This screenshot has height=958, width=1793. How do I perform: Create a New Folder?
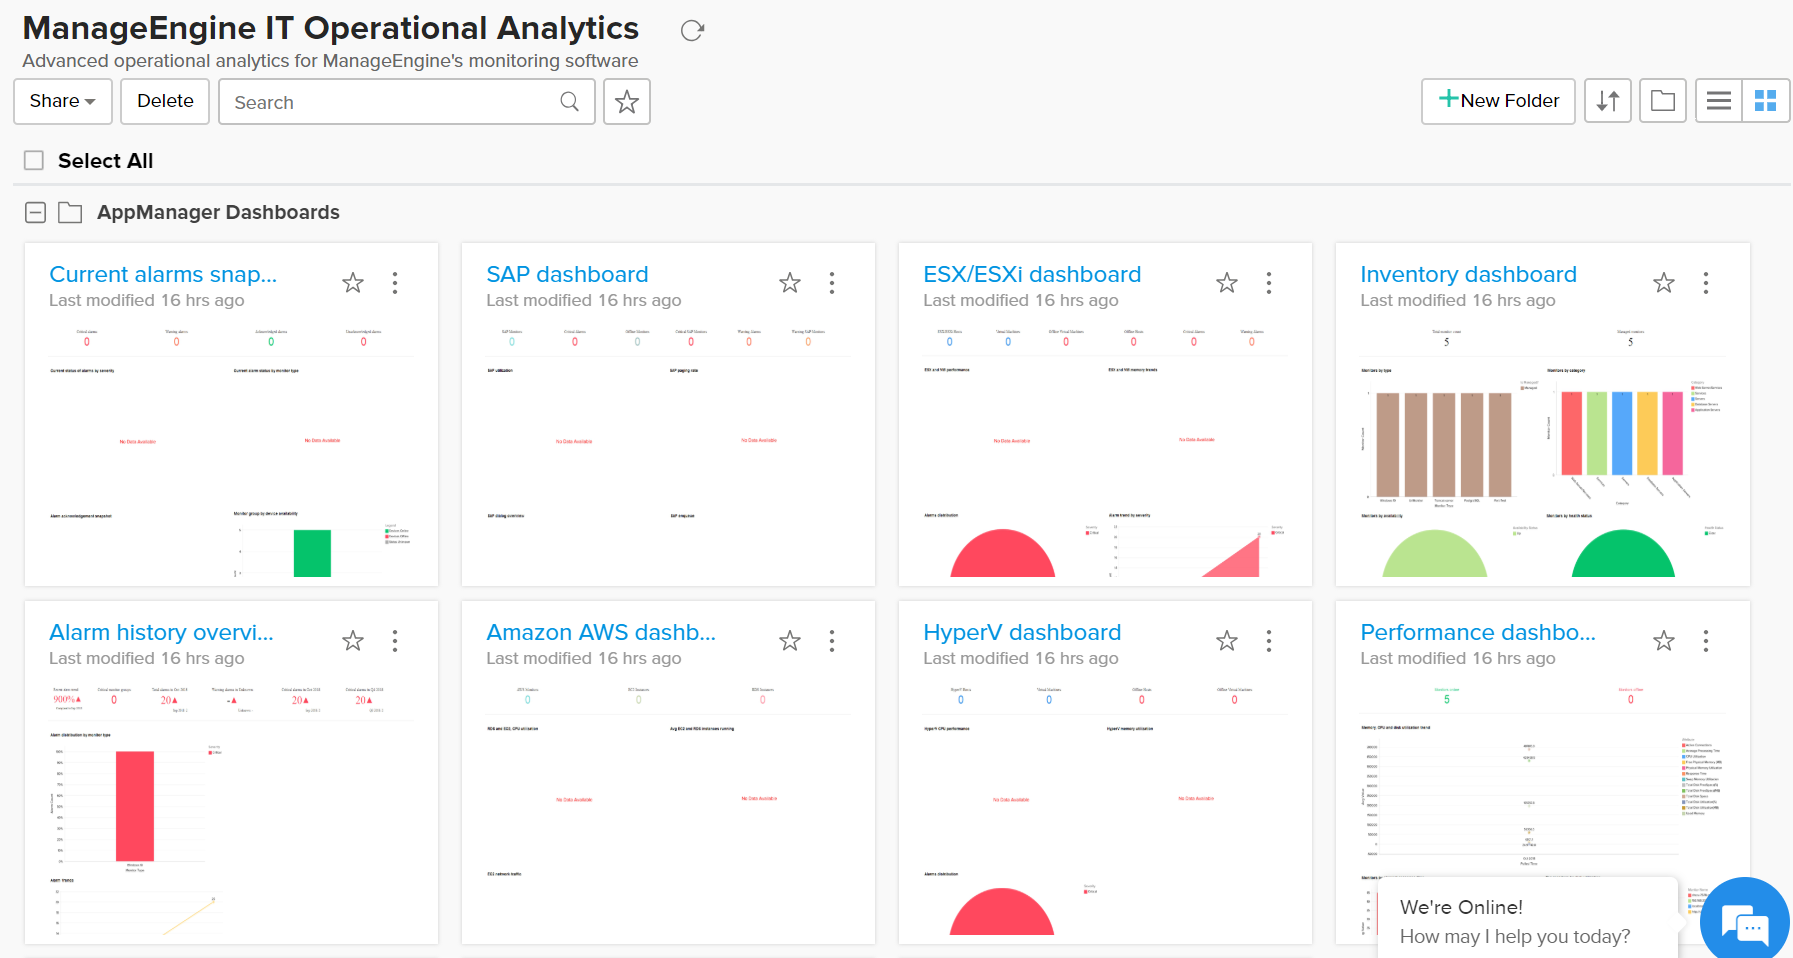click(1498, 101)
